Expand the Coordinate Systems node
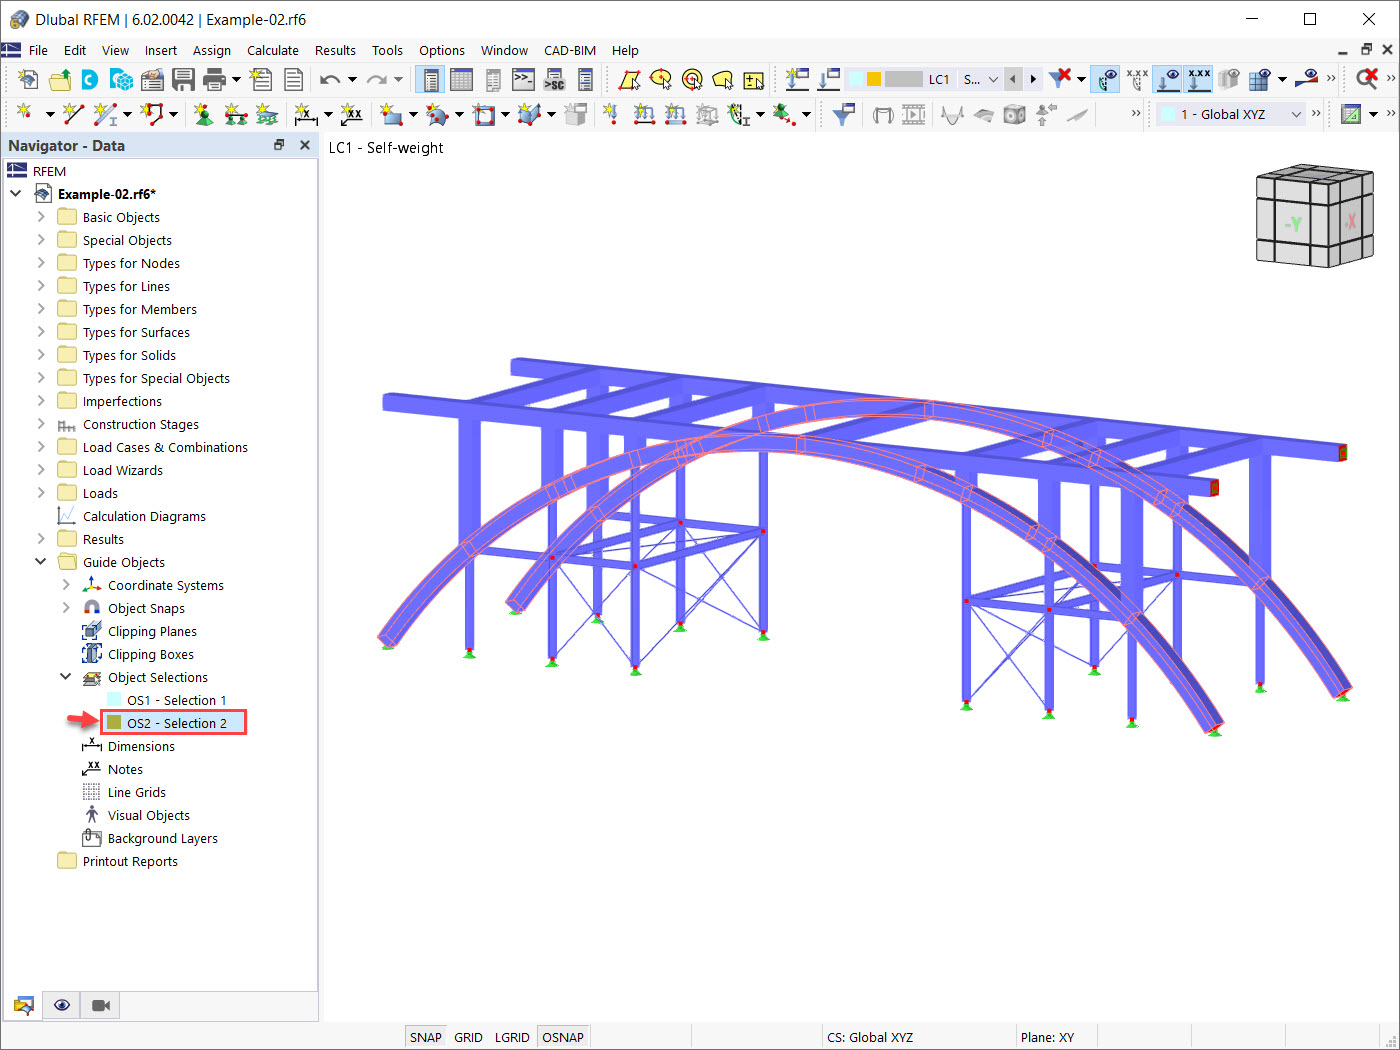Screen dimensions: 1400x1050 [x=66, y=585]
